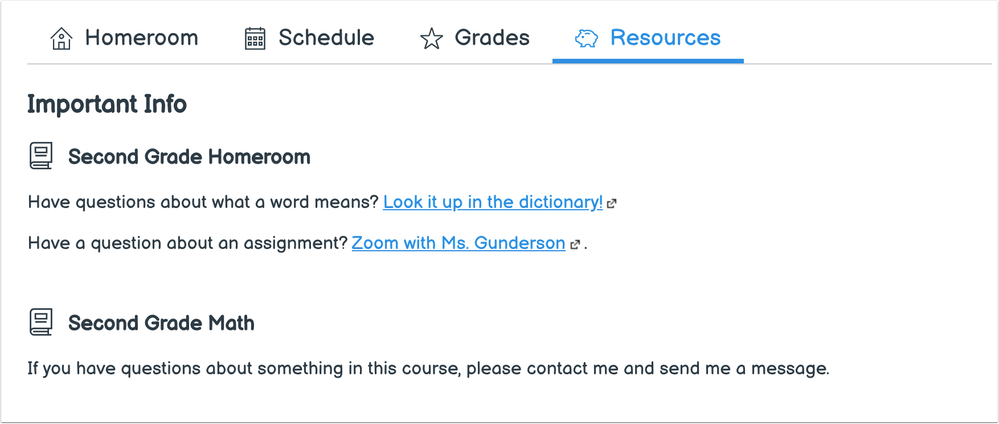Go to the Grades tab label
Viewport: 999px width, 424px height.
tap(492, 38)
